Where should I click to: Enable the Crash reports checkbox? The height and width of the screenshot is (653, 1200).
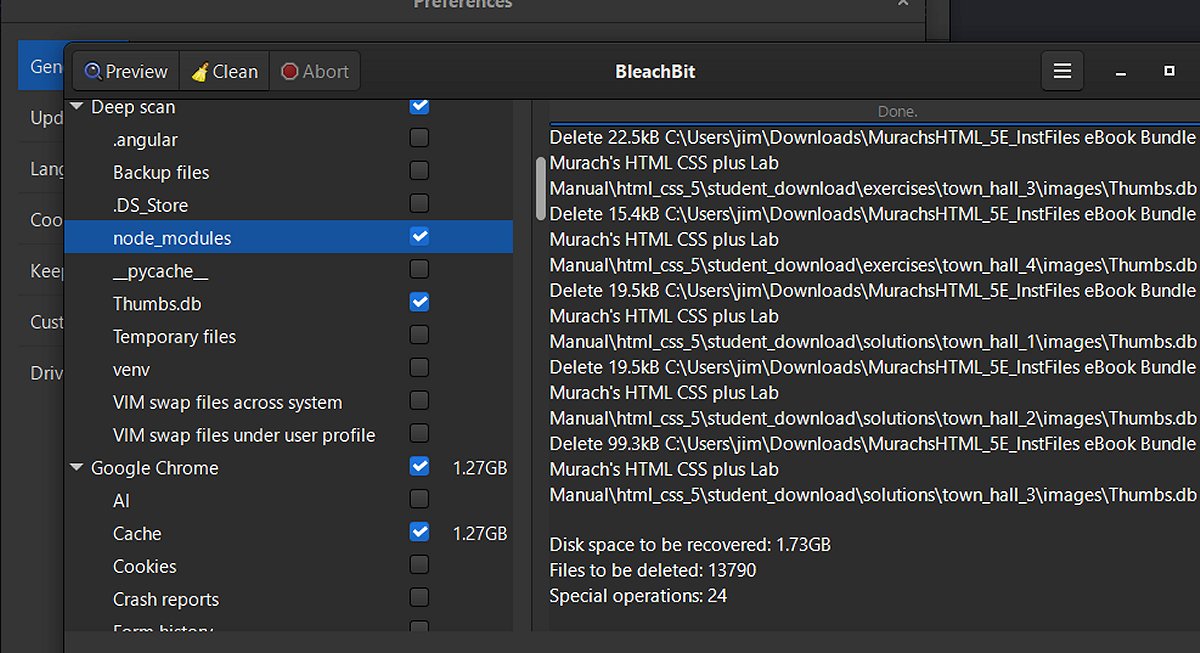[x=420, y=598]
